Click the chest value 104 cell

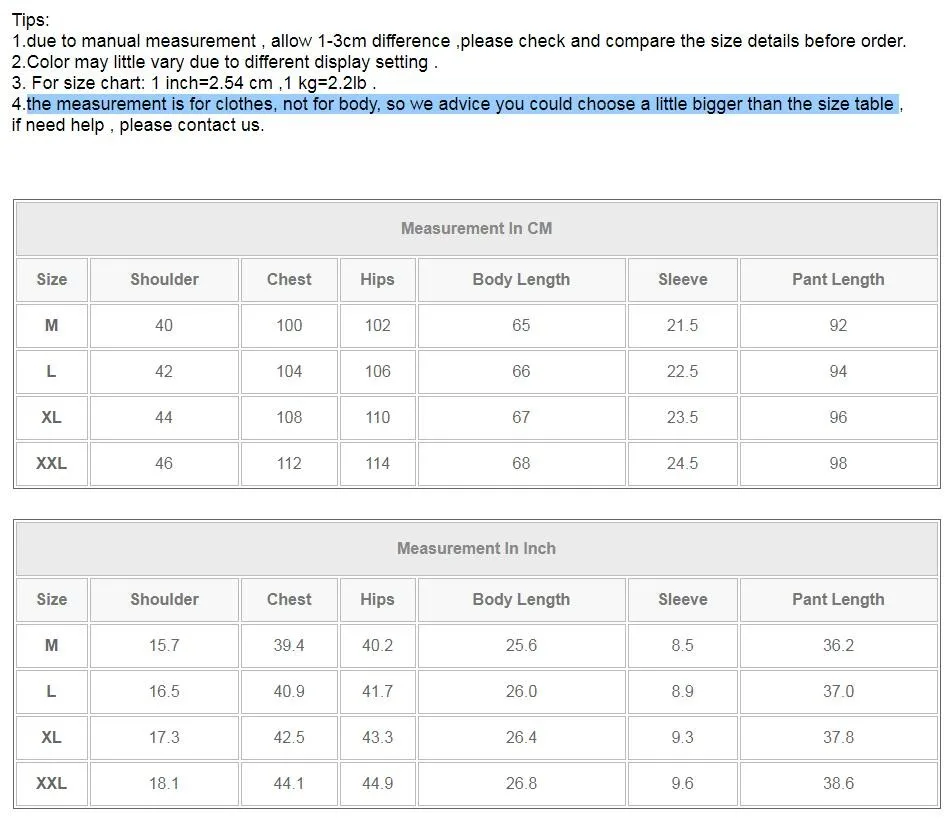(289, 371)
